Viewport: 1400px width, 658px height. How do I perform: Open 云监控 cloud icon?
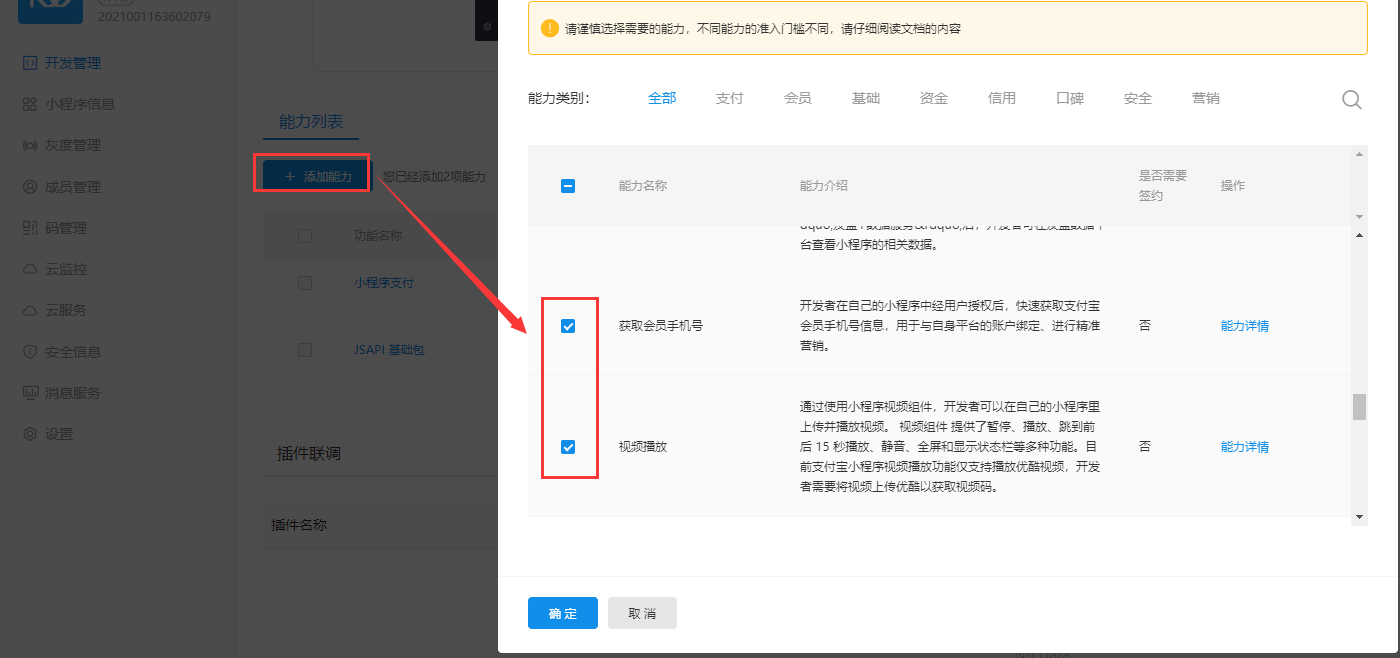tap(30, 269)
